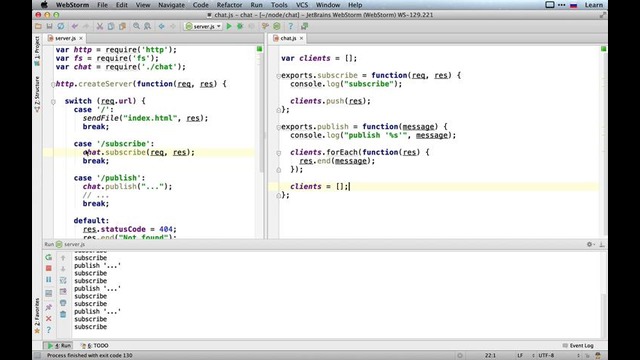Switch to the chat.js editor tab
640x360 pixels.
tap(288, 38)
